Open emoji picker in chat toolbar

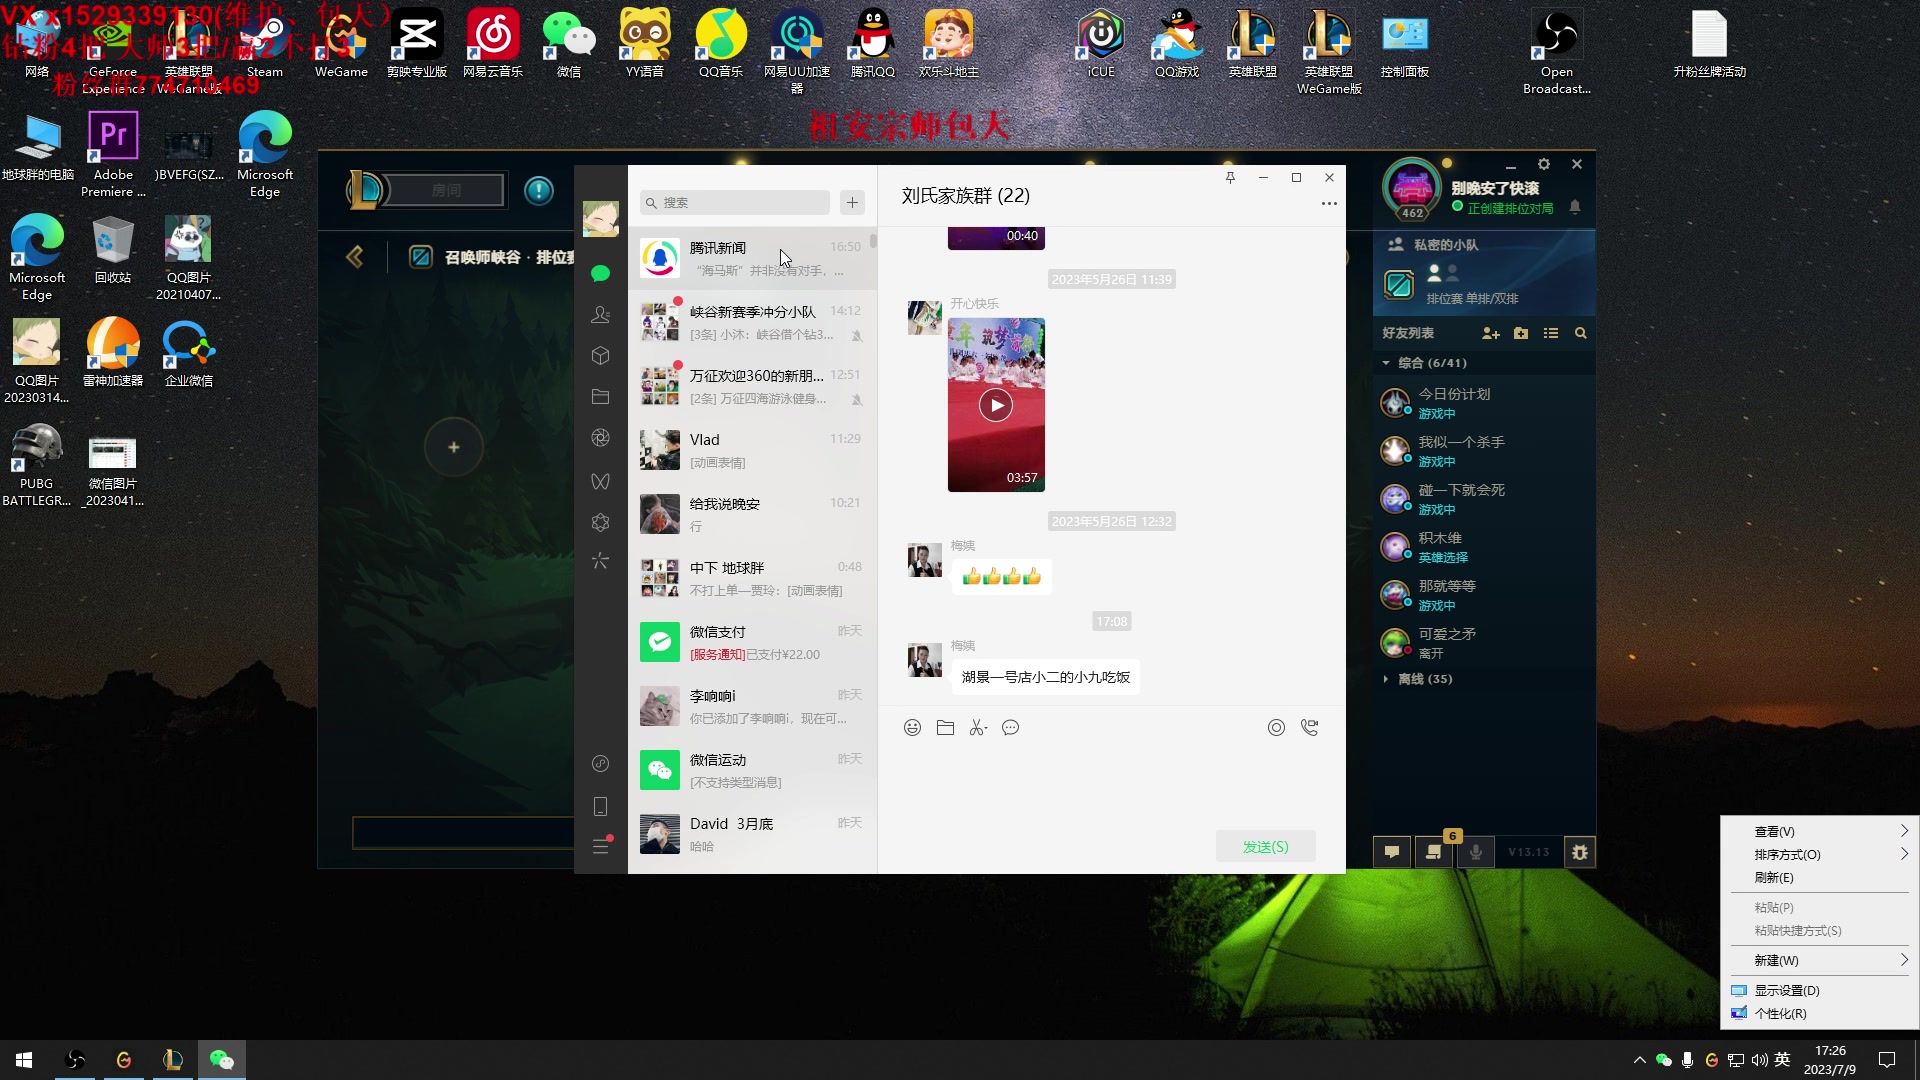[x=912, y=728]
